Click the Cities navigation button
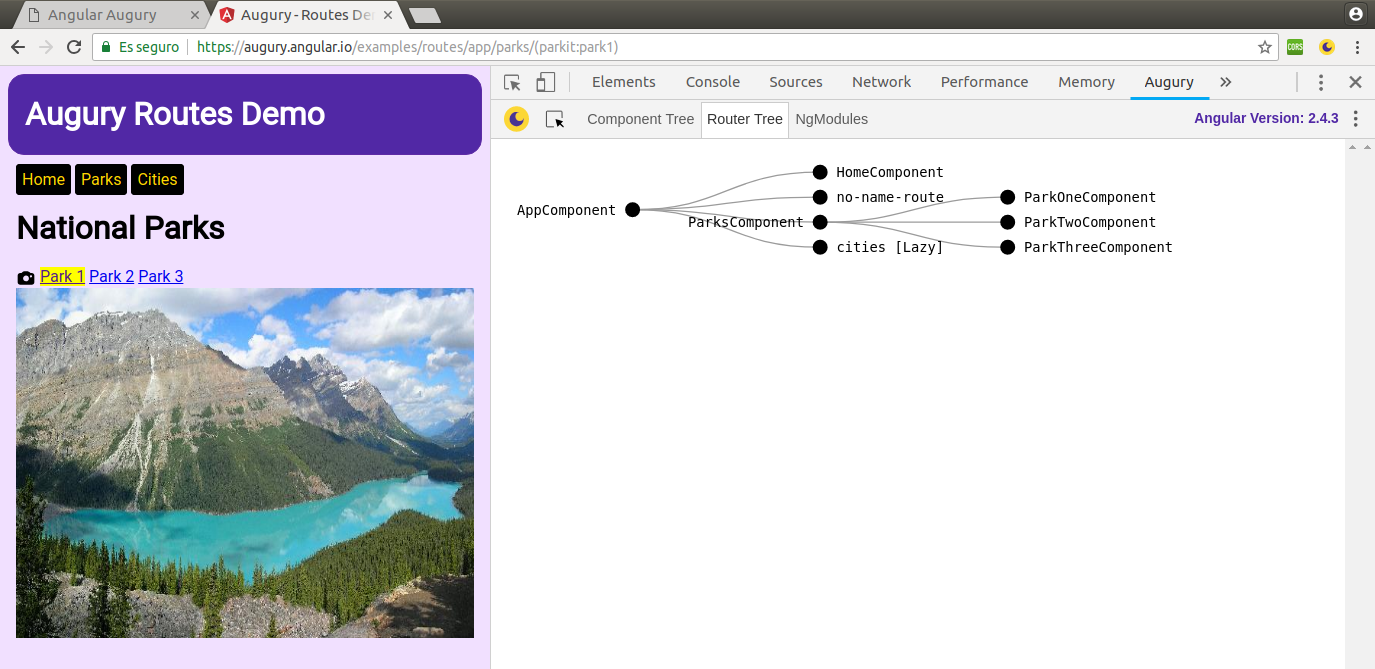This screenshot has height=669, width=1375. tap(157, 180)
